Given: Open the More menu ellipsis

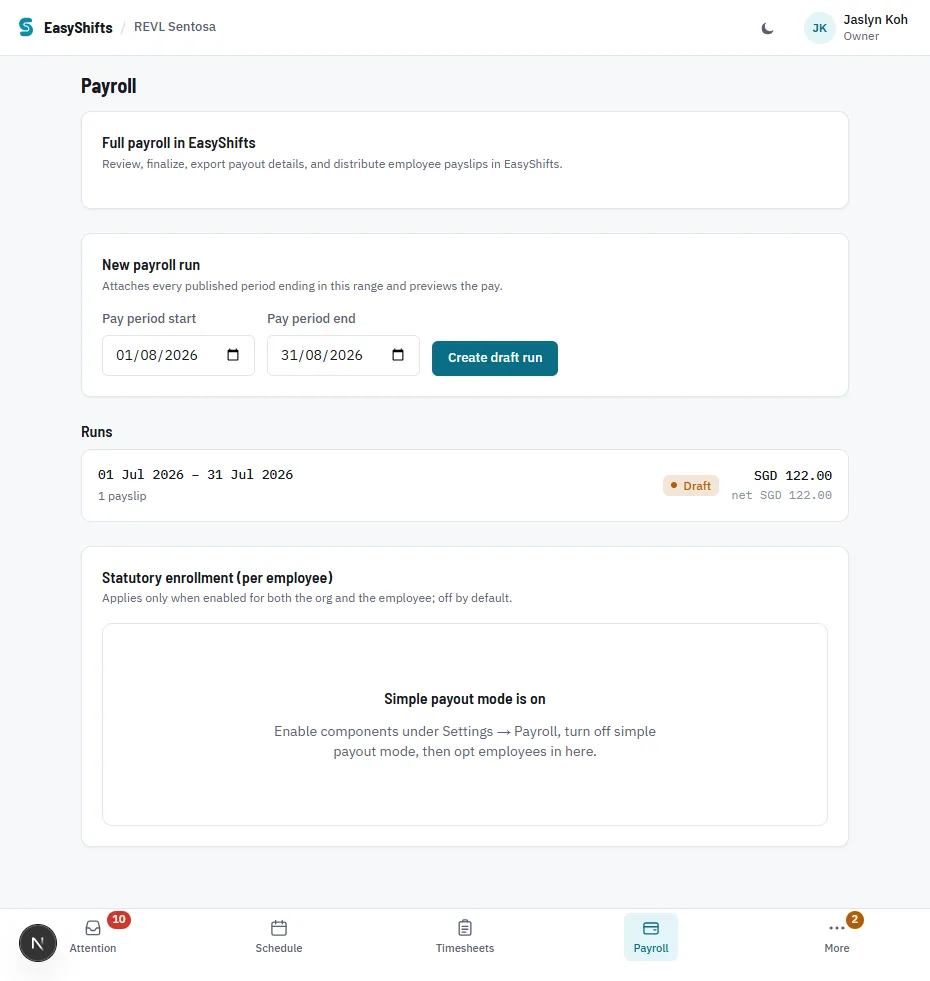Looking at the screenshot, I should [x=837, y=928].
